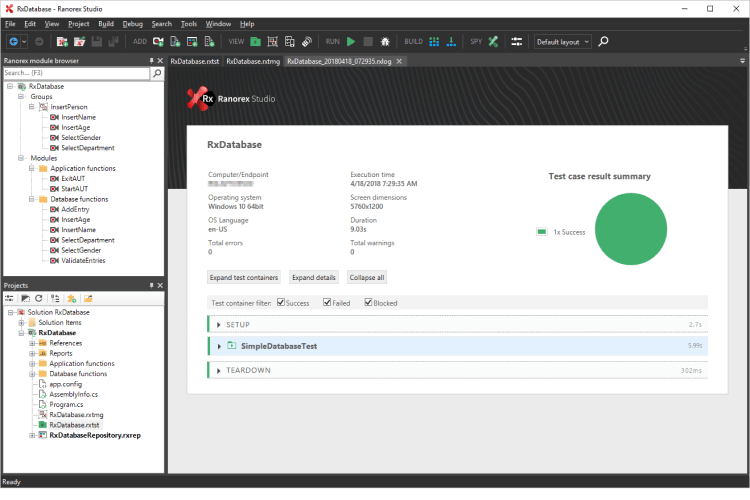Click the green Run play button
Viewport: 750px width, 500px height.
click(x=351, y=42)
